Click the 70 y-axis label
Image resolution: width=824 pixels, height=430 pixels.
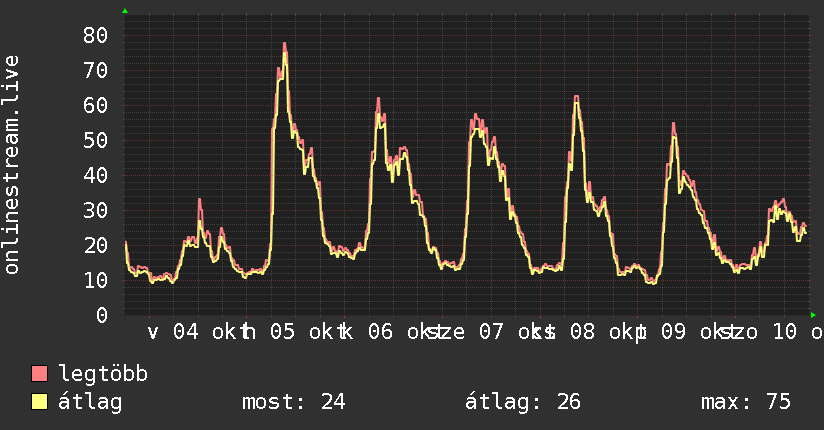95,70
